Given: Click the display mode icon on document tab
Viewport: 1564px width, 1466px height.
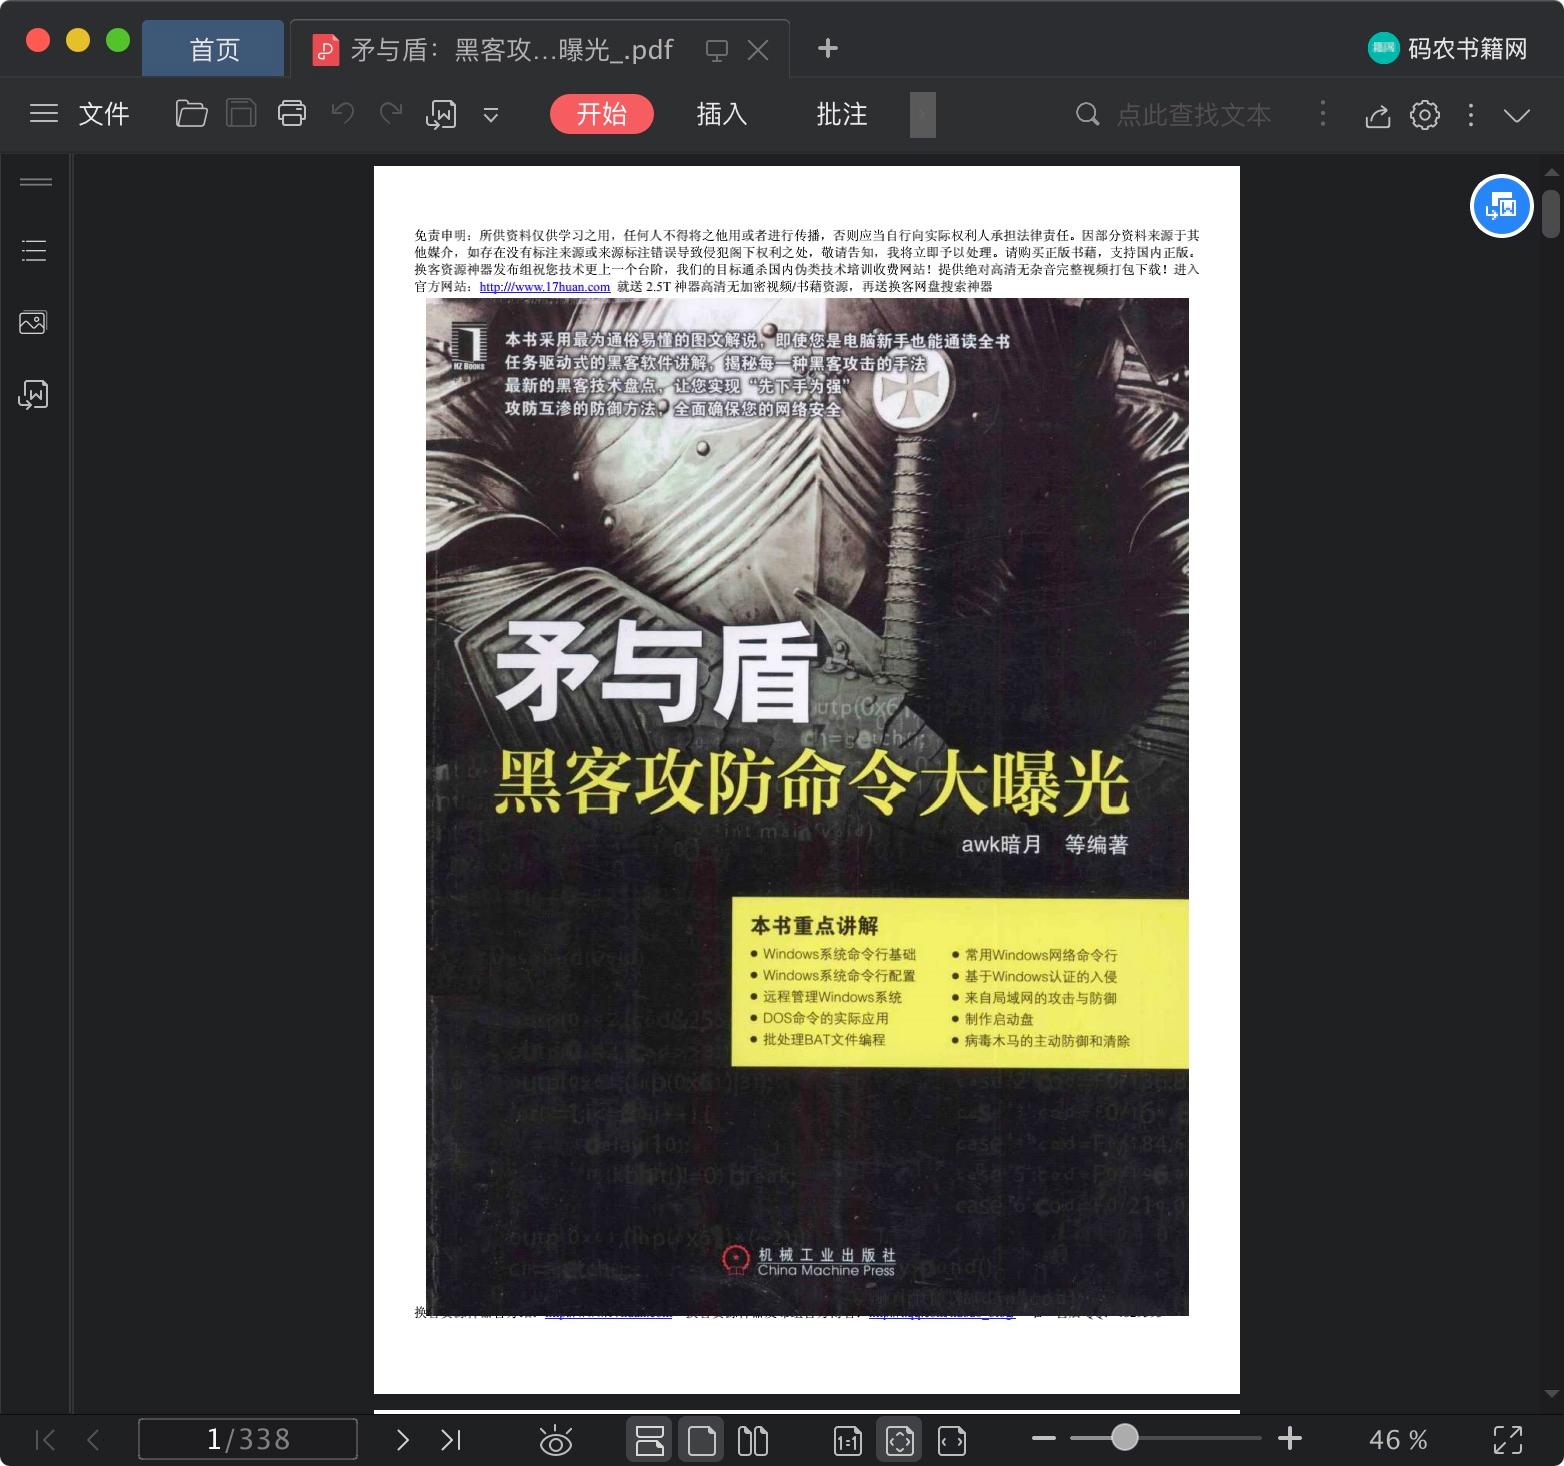Looking at the screenshot, I should click(x=716, y=50).
